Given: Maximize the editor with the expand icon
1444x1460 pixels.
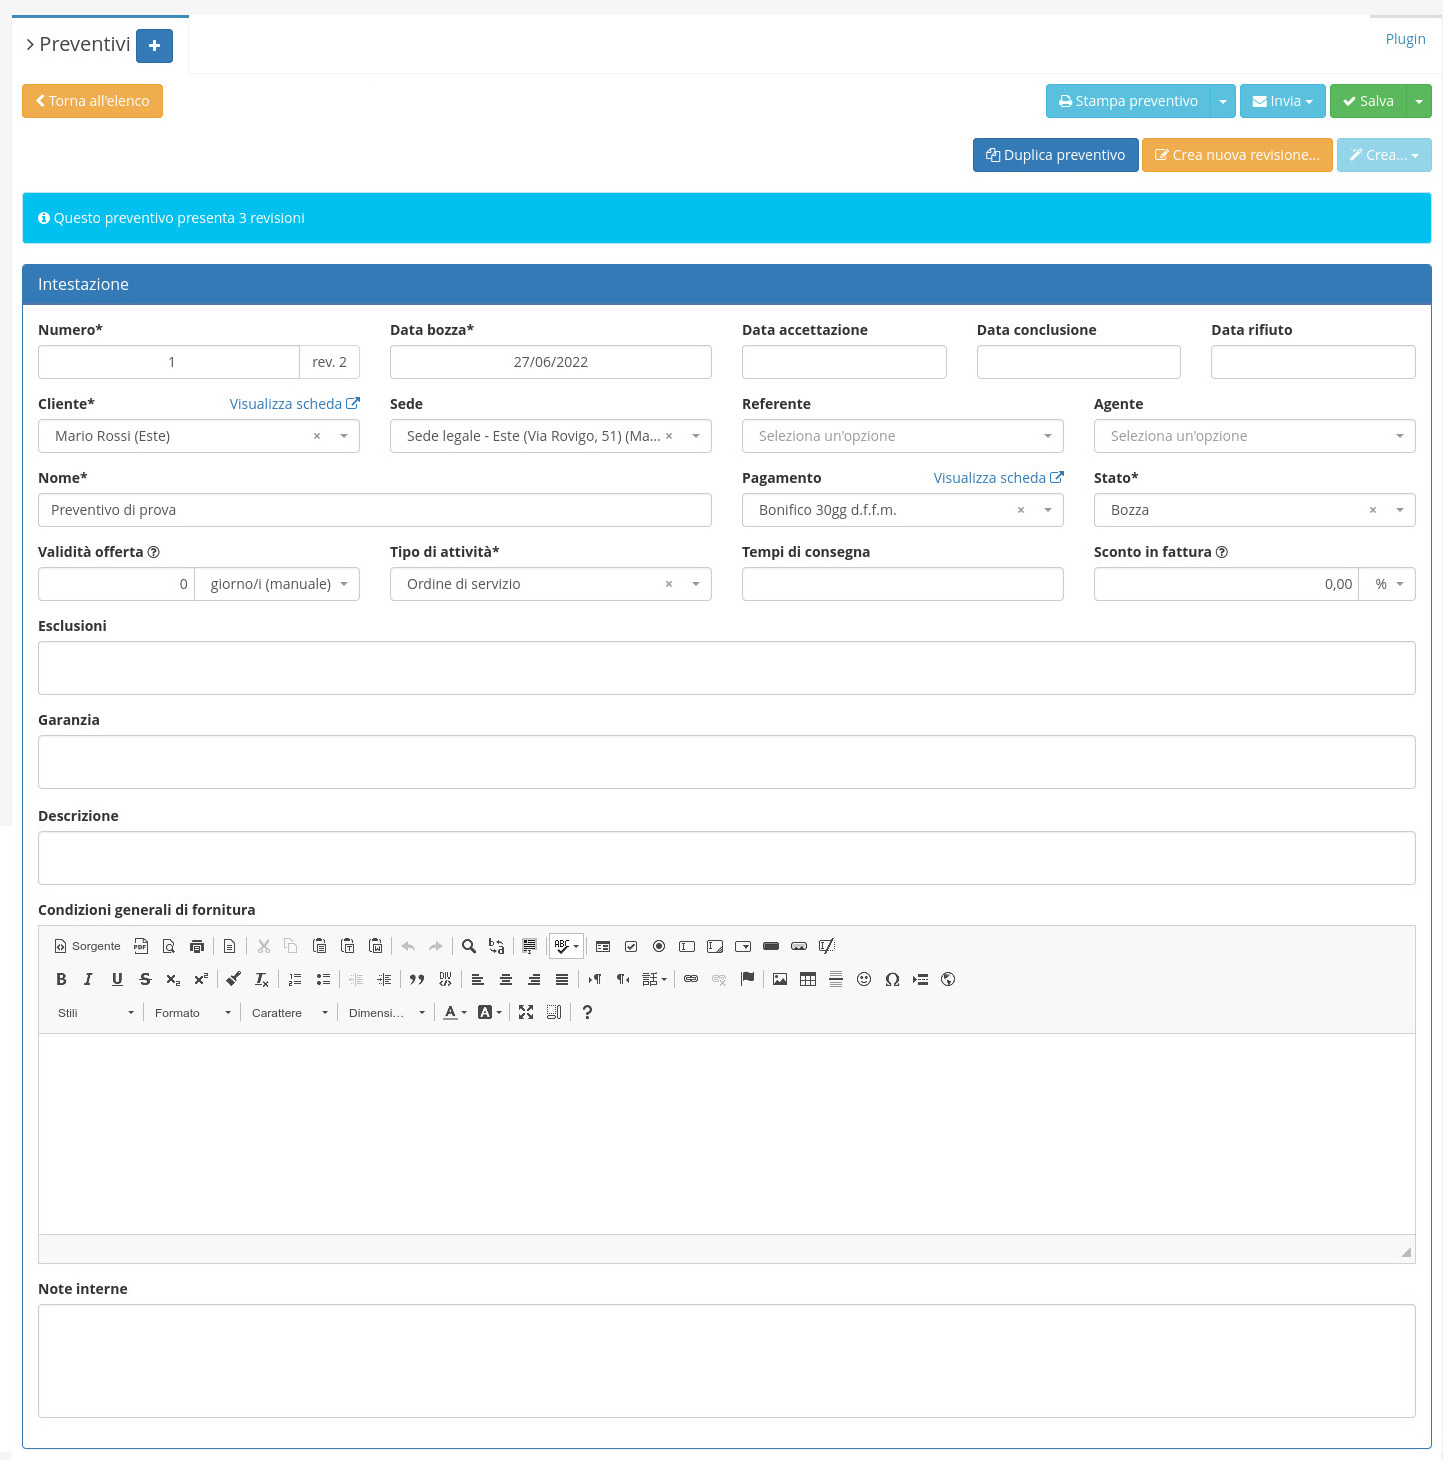Looking at the screenshot, I should click(x=526, y=1013).
